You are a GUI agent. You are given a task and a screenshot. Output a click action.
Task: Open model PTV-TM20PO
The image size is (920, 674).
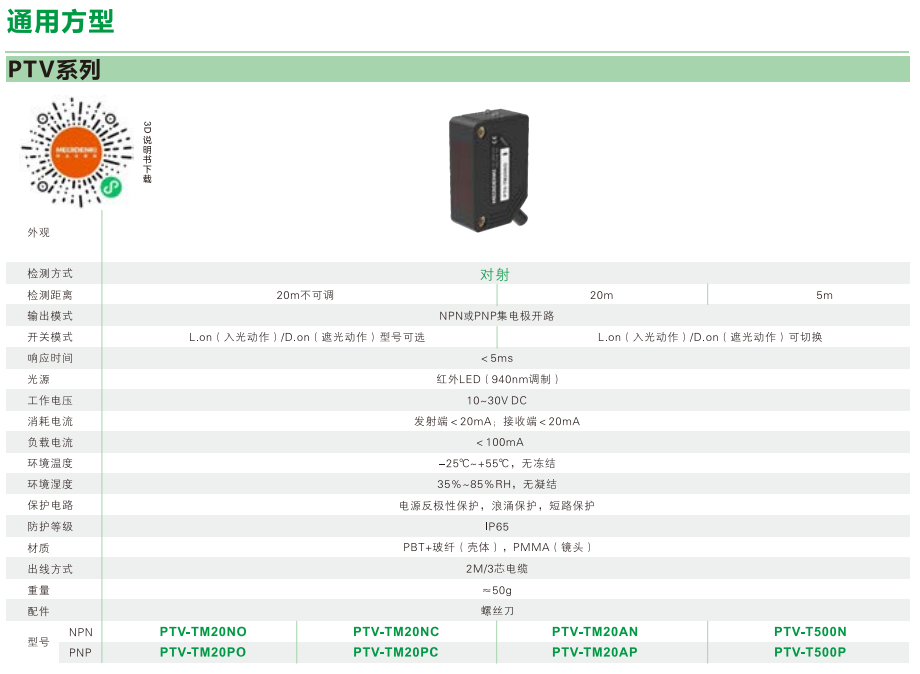click(x=203, y=652)
